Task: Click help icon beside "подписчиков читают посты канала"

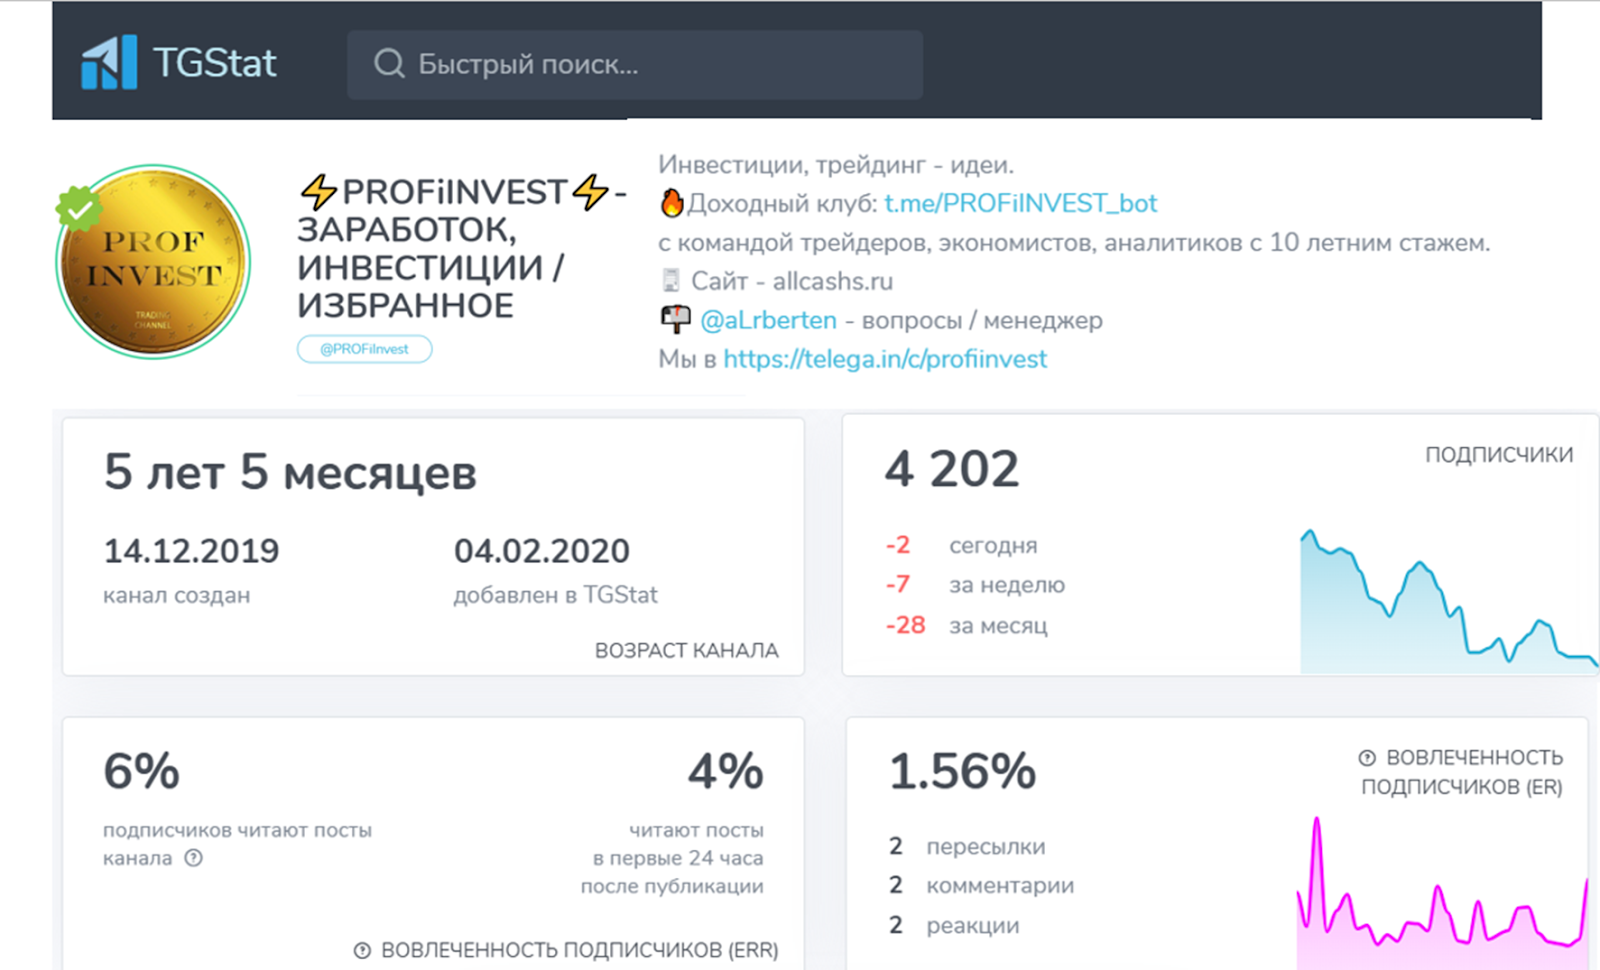Action: 196,857
